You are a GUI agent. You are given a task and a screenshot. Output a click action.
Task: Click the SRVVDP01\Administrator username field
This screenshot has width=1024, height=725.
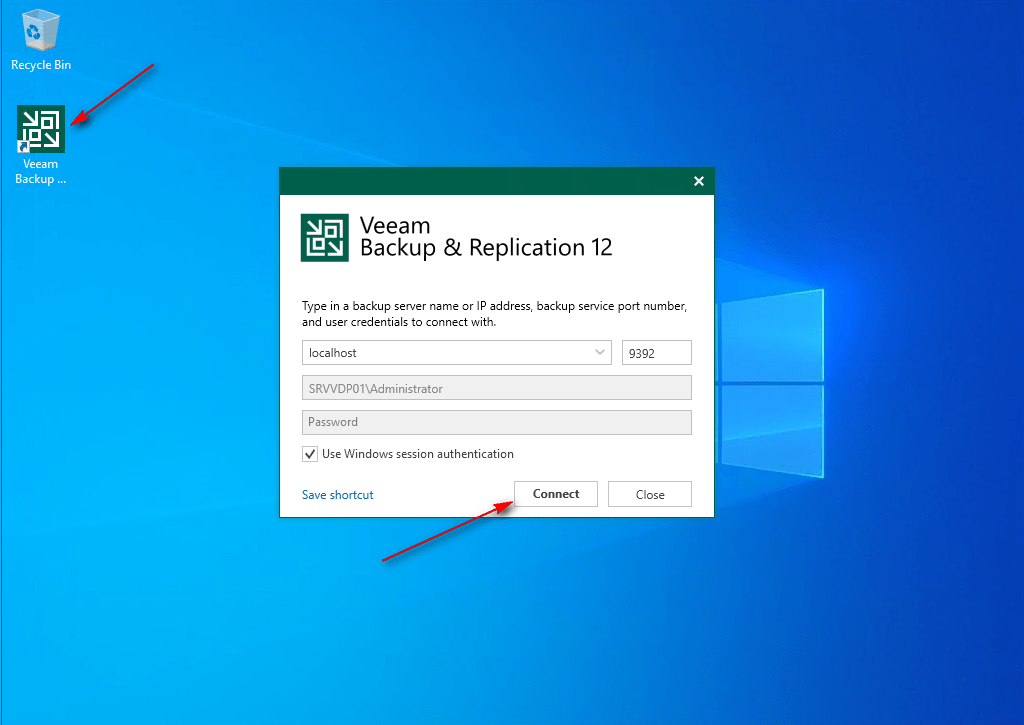click(496, 388)
